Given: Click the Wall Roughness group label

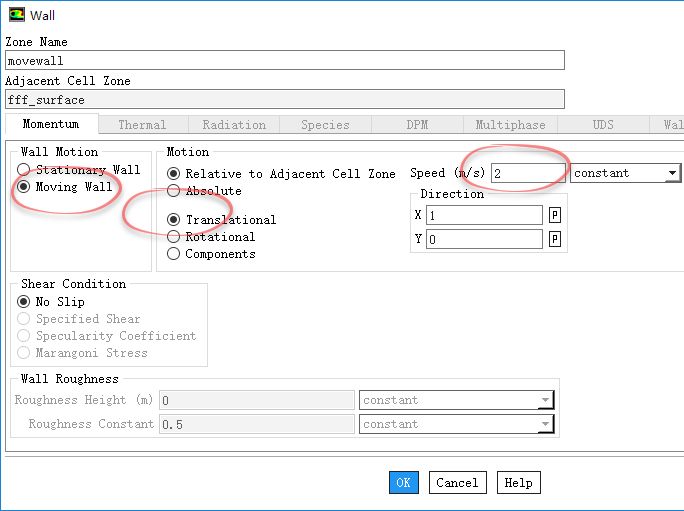Looking at the screenshot, I should click(x=70, y=379).
